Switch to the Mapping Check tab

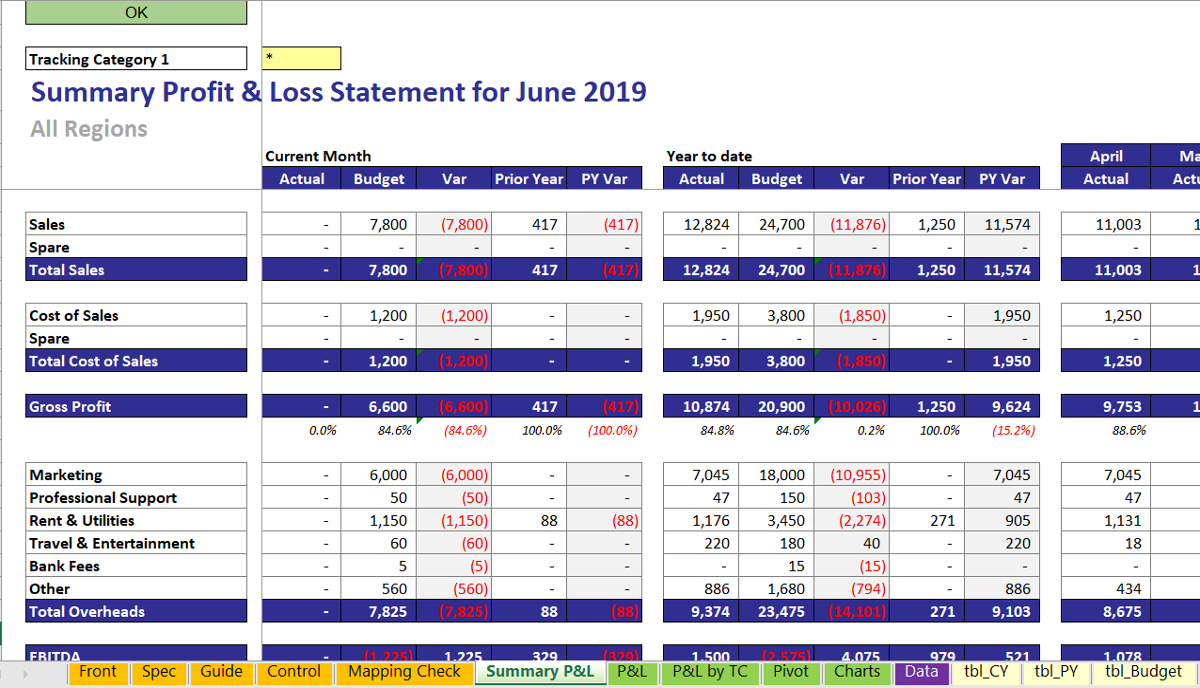click(x=404, y=672)
